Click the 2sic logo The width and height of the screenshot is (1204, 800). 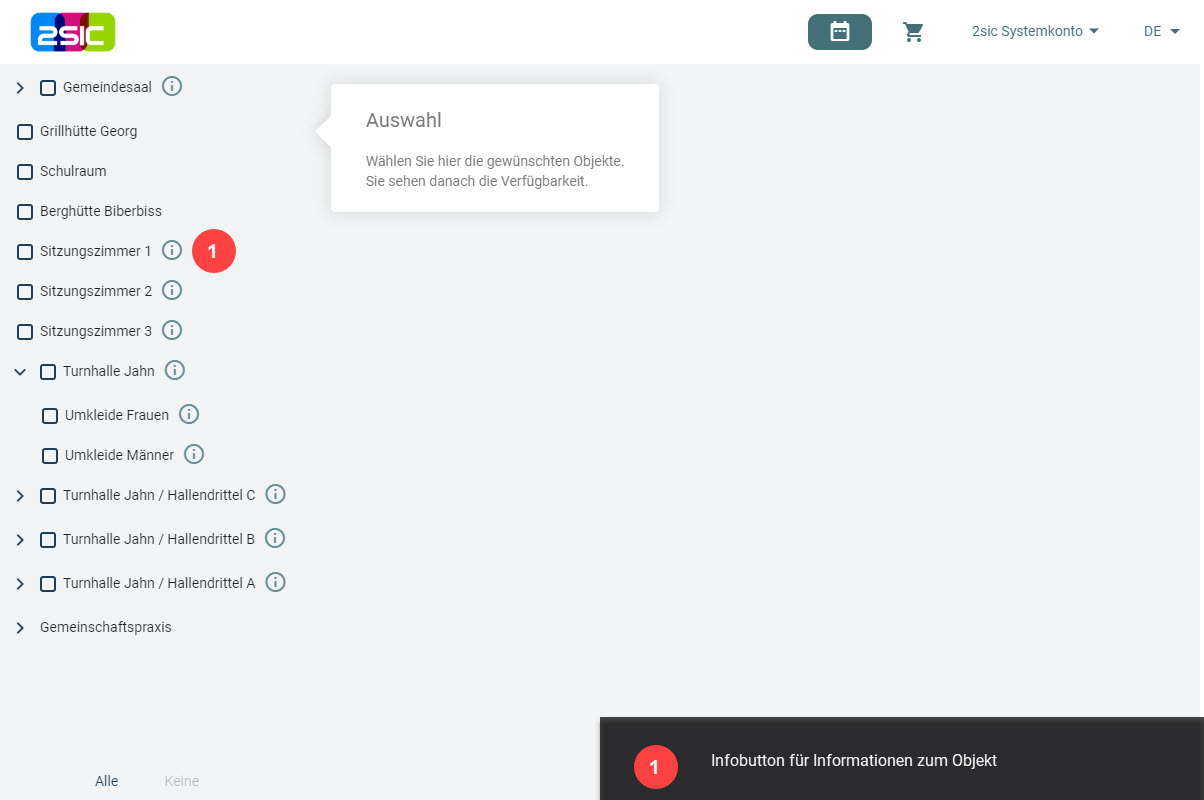tap(73, 32)
